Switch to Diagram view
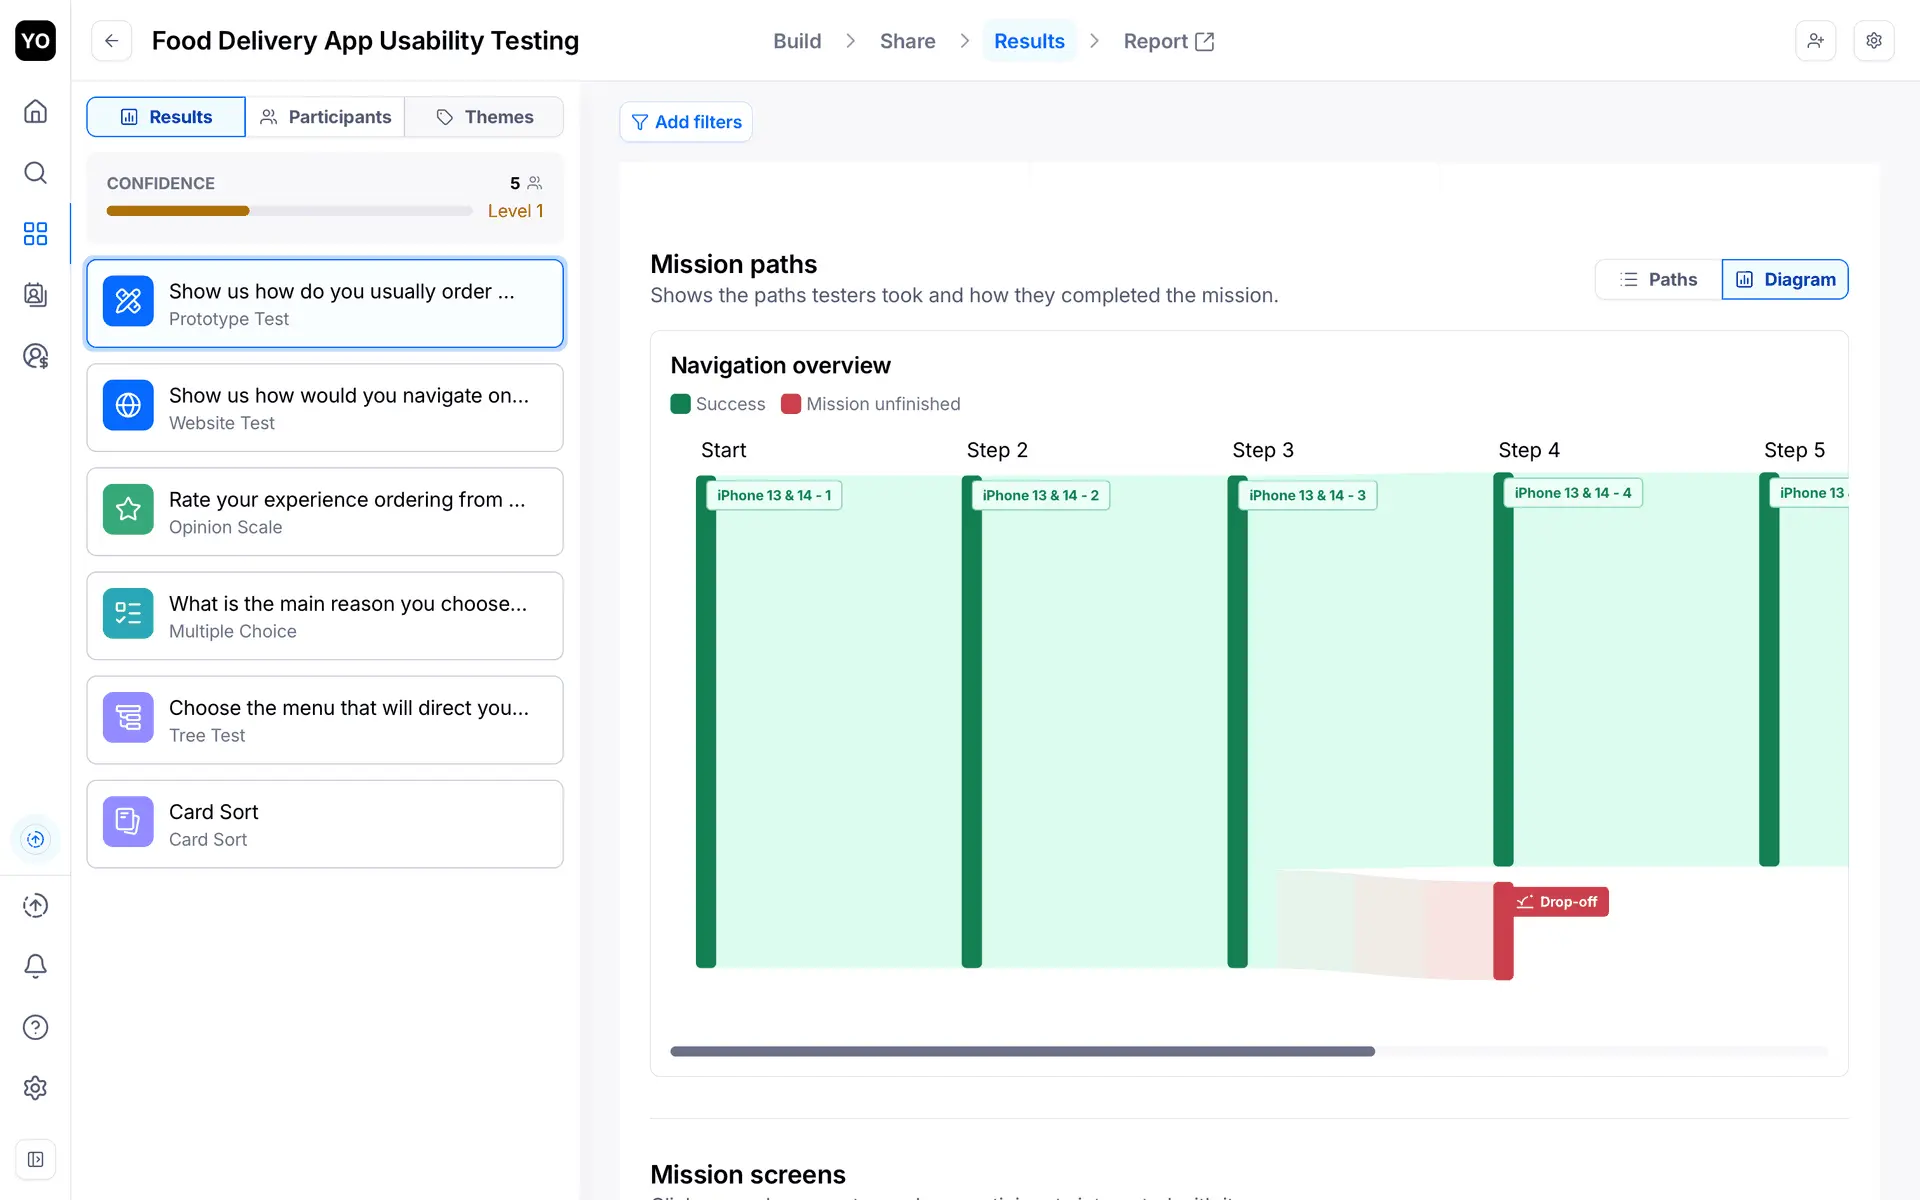The image size is (1920, 1200). 1785,279
